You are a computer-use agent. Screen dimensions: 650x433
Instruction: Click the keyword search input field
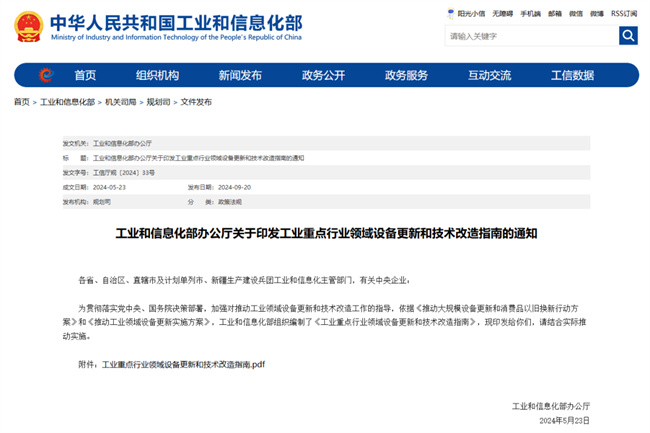(532, 36)
